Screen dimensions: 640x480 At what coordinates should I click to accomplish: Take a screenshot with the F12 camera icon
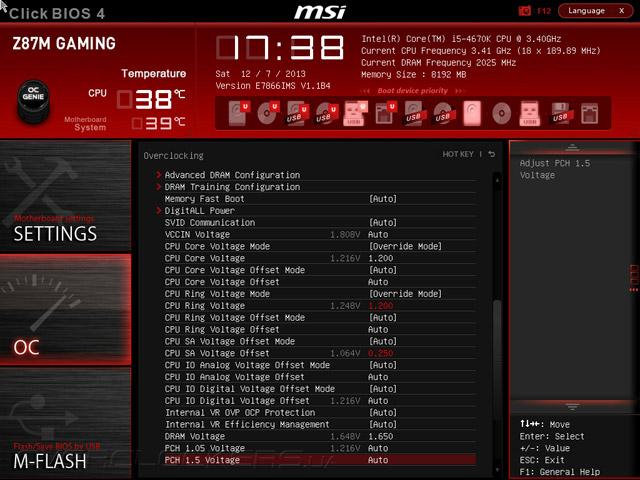[x=524, y=11]
